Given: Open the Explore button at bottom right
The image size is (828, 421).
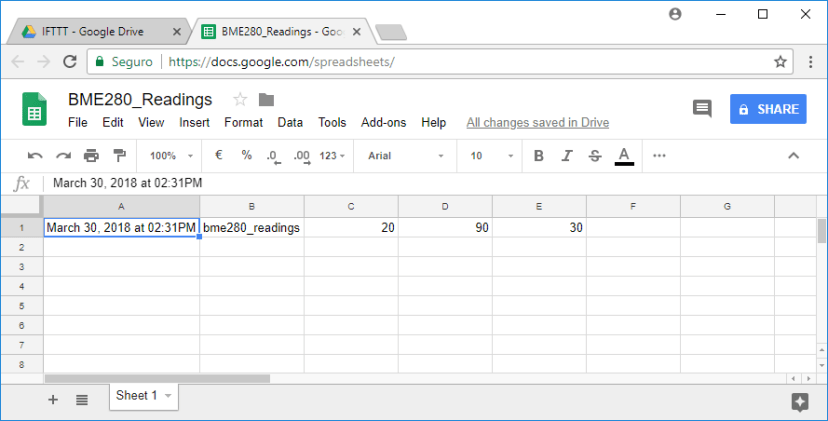Looking at the screenshot, I should [799, 401].
